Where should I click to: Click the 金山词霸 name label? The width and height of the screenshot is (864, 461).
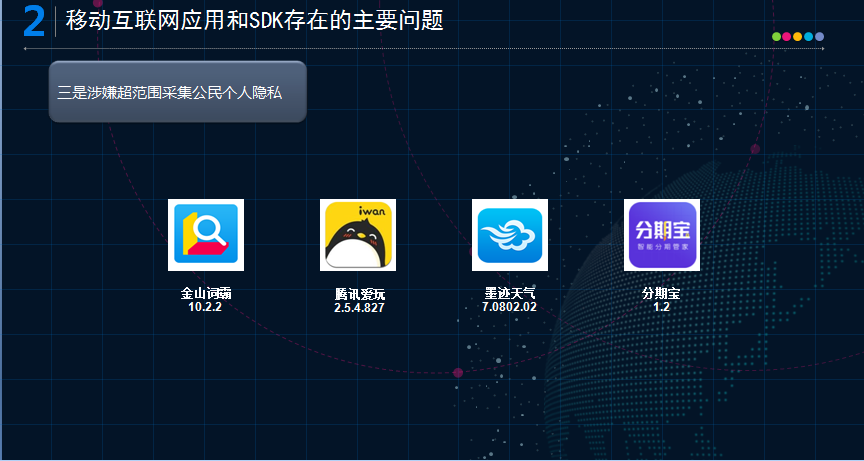click(206, 294)
